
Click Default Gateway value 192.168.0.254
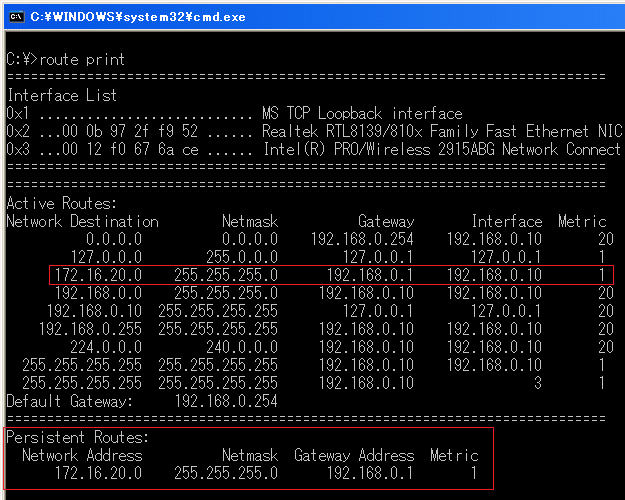click(226, 401)
